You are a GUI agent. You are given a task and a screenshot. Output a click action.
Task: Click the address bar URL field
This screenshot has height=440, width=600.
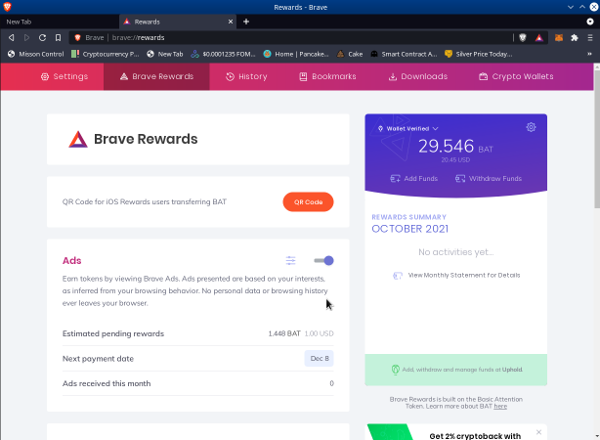(x=291, y=37)
